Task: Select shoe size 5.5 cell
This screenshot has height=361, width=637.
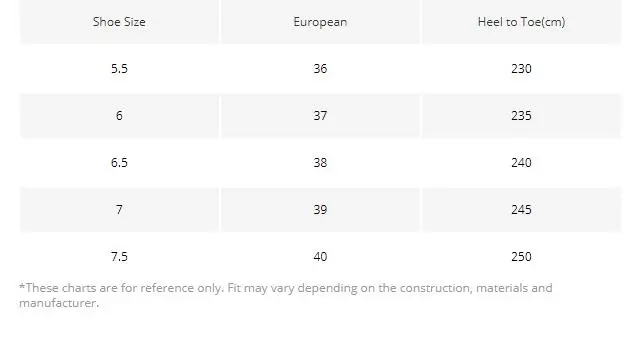Action: click(119, 69)
